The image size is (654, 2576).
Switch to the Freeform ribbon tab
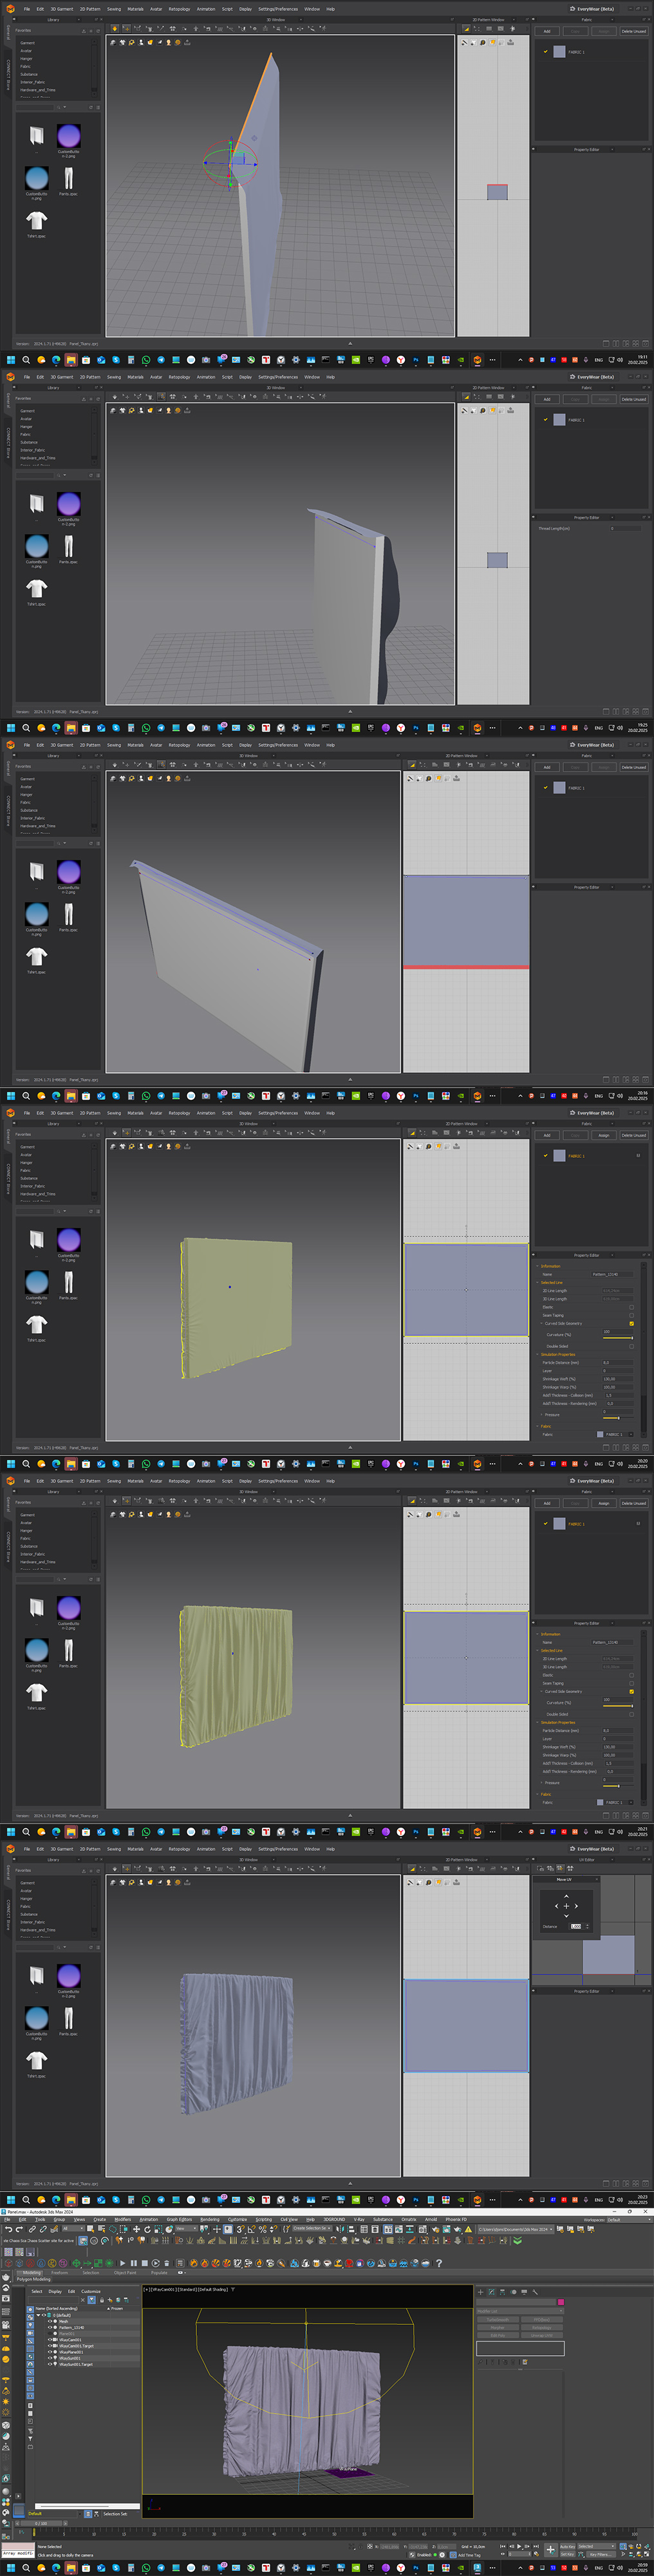tap(60, 2272)
